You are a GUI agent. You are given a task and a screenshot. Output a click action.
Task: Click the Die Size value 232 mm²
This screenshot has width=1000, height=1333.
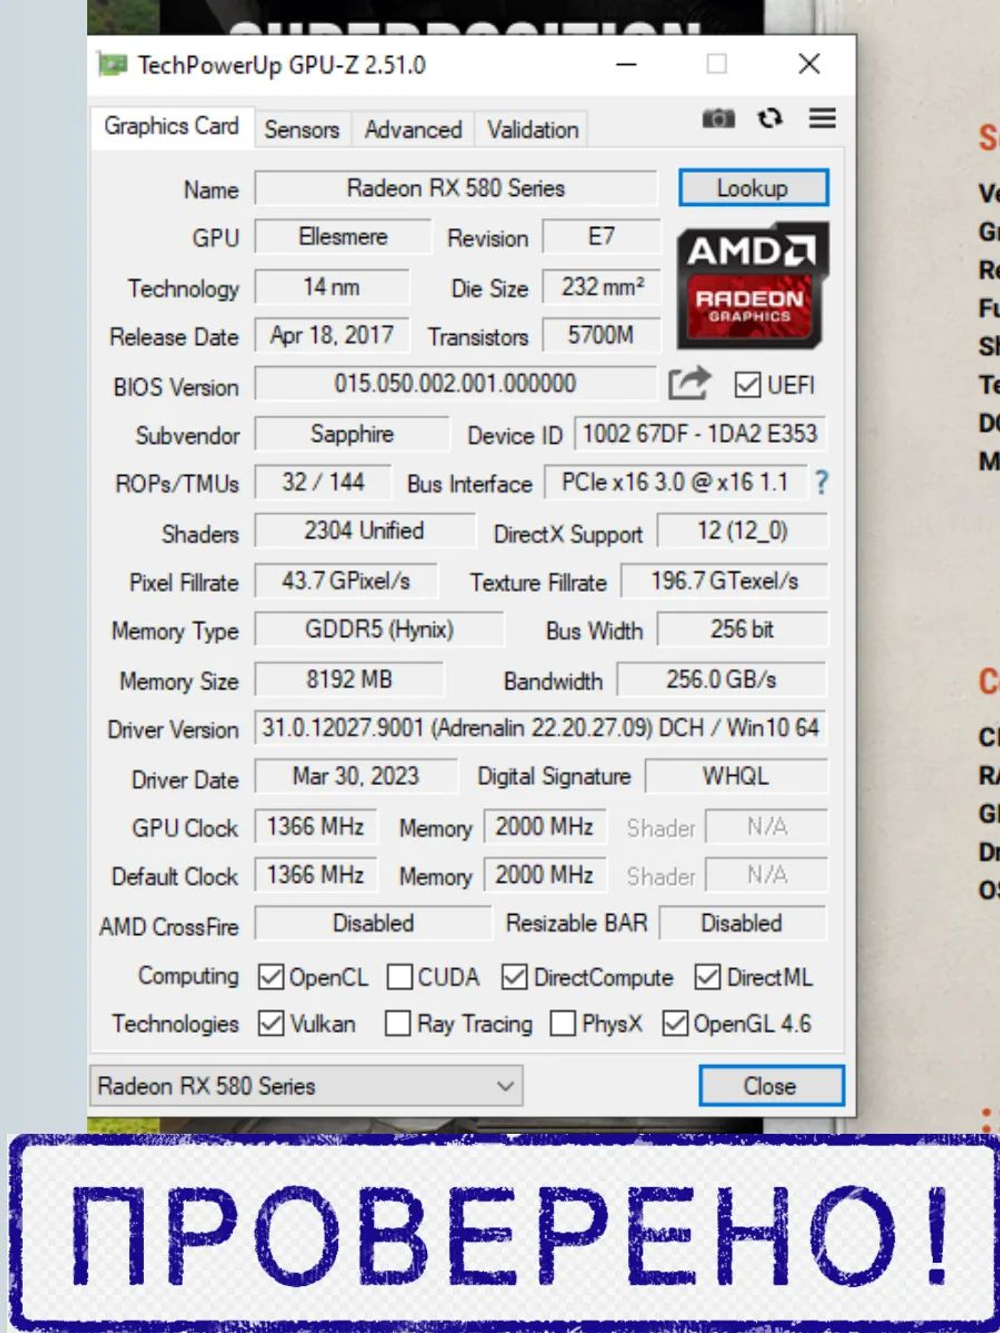(x=601, y=287)
